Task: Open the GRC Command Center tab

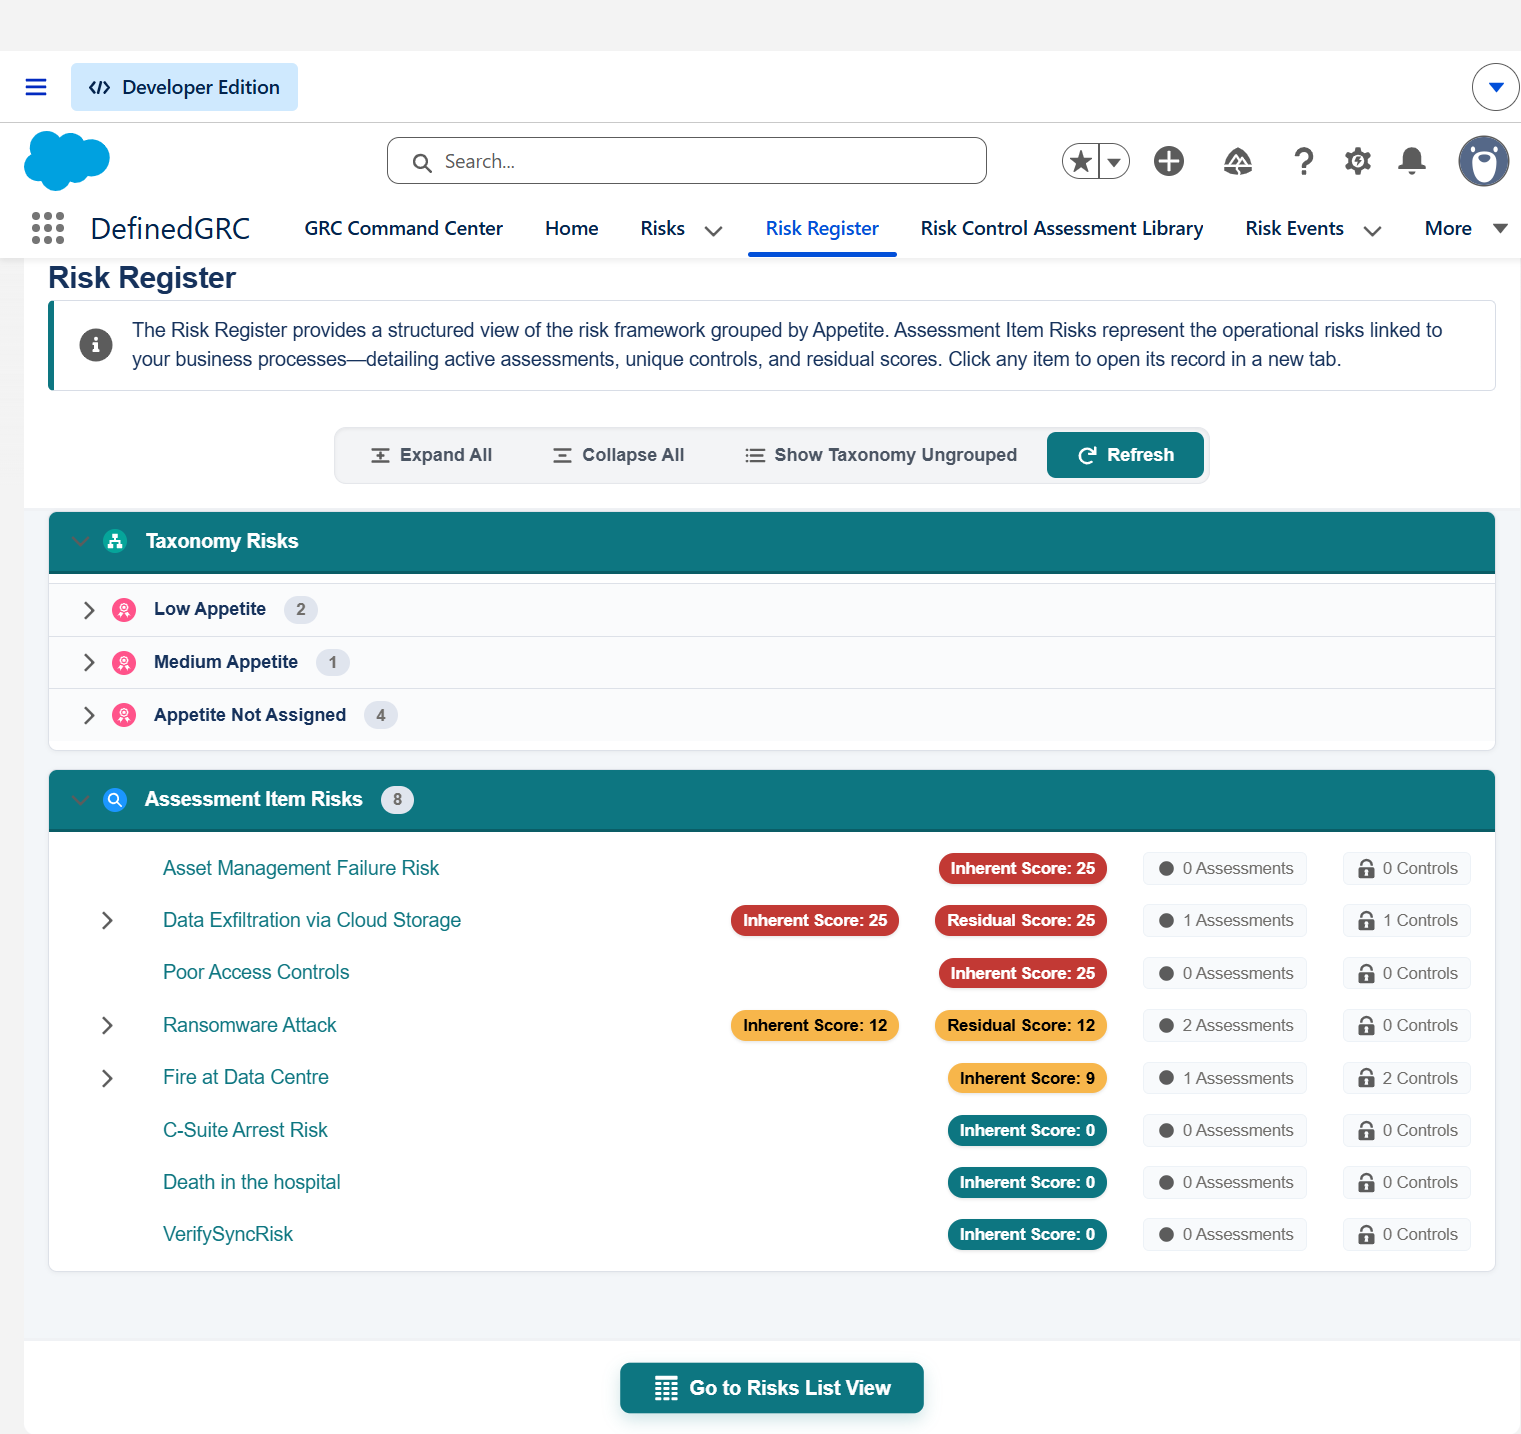Action: pos(403,228)
